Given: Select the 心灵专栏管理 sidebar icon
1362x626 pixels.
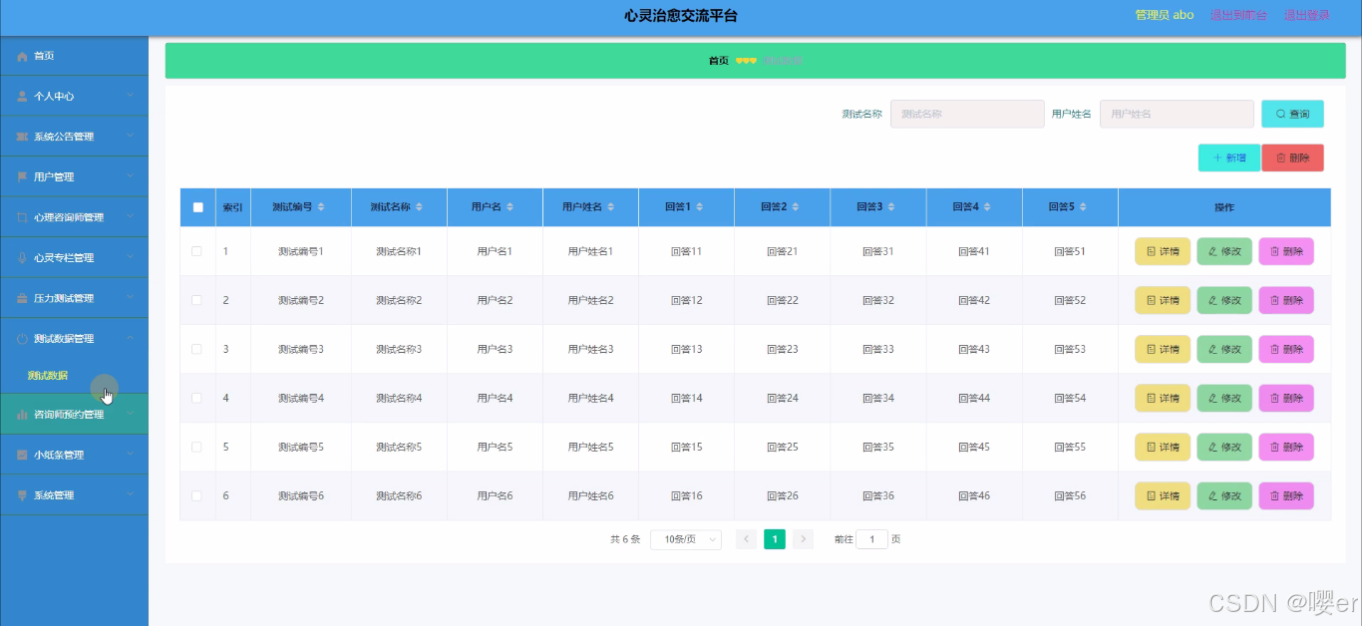Looking at the screenshot, I should coord(22,257).
